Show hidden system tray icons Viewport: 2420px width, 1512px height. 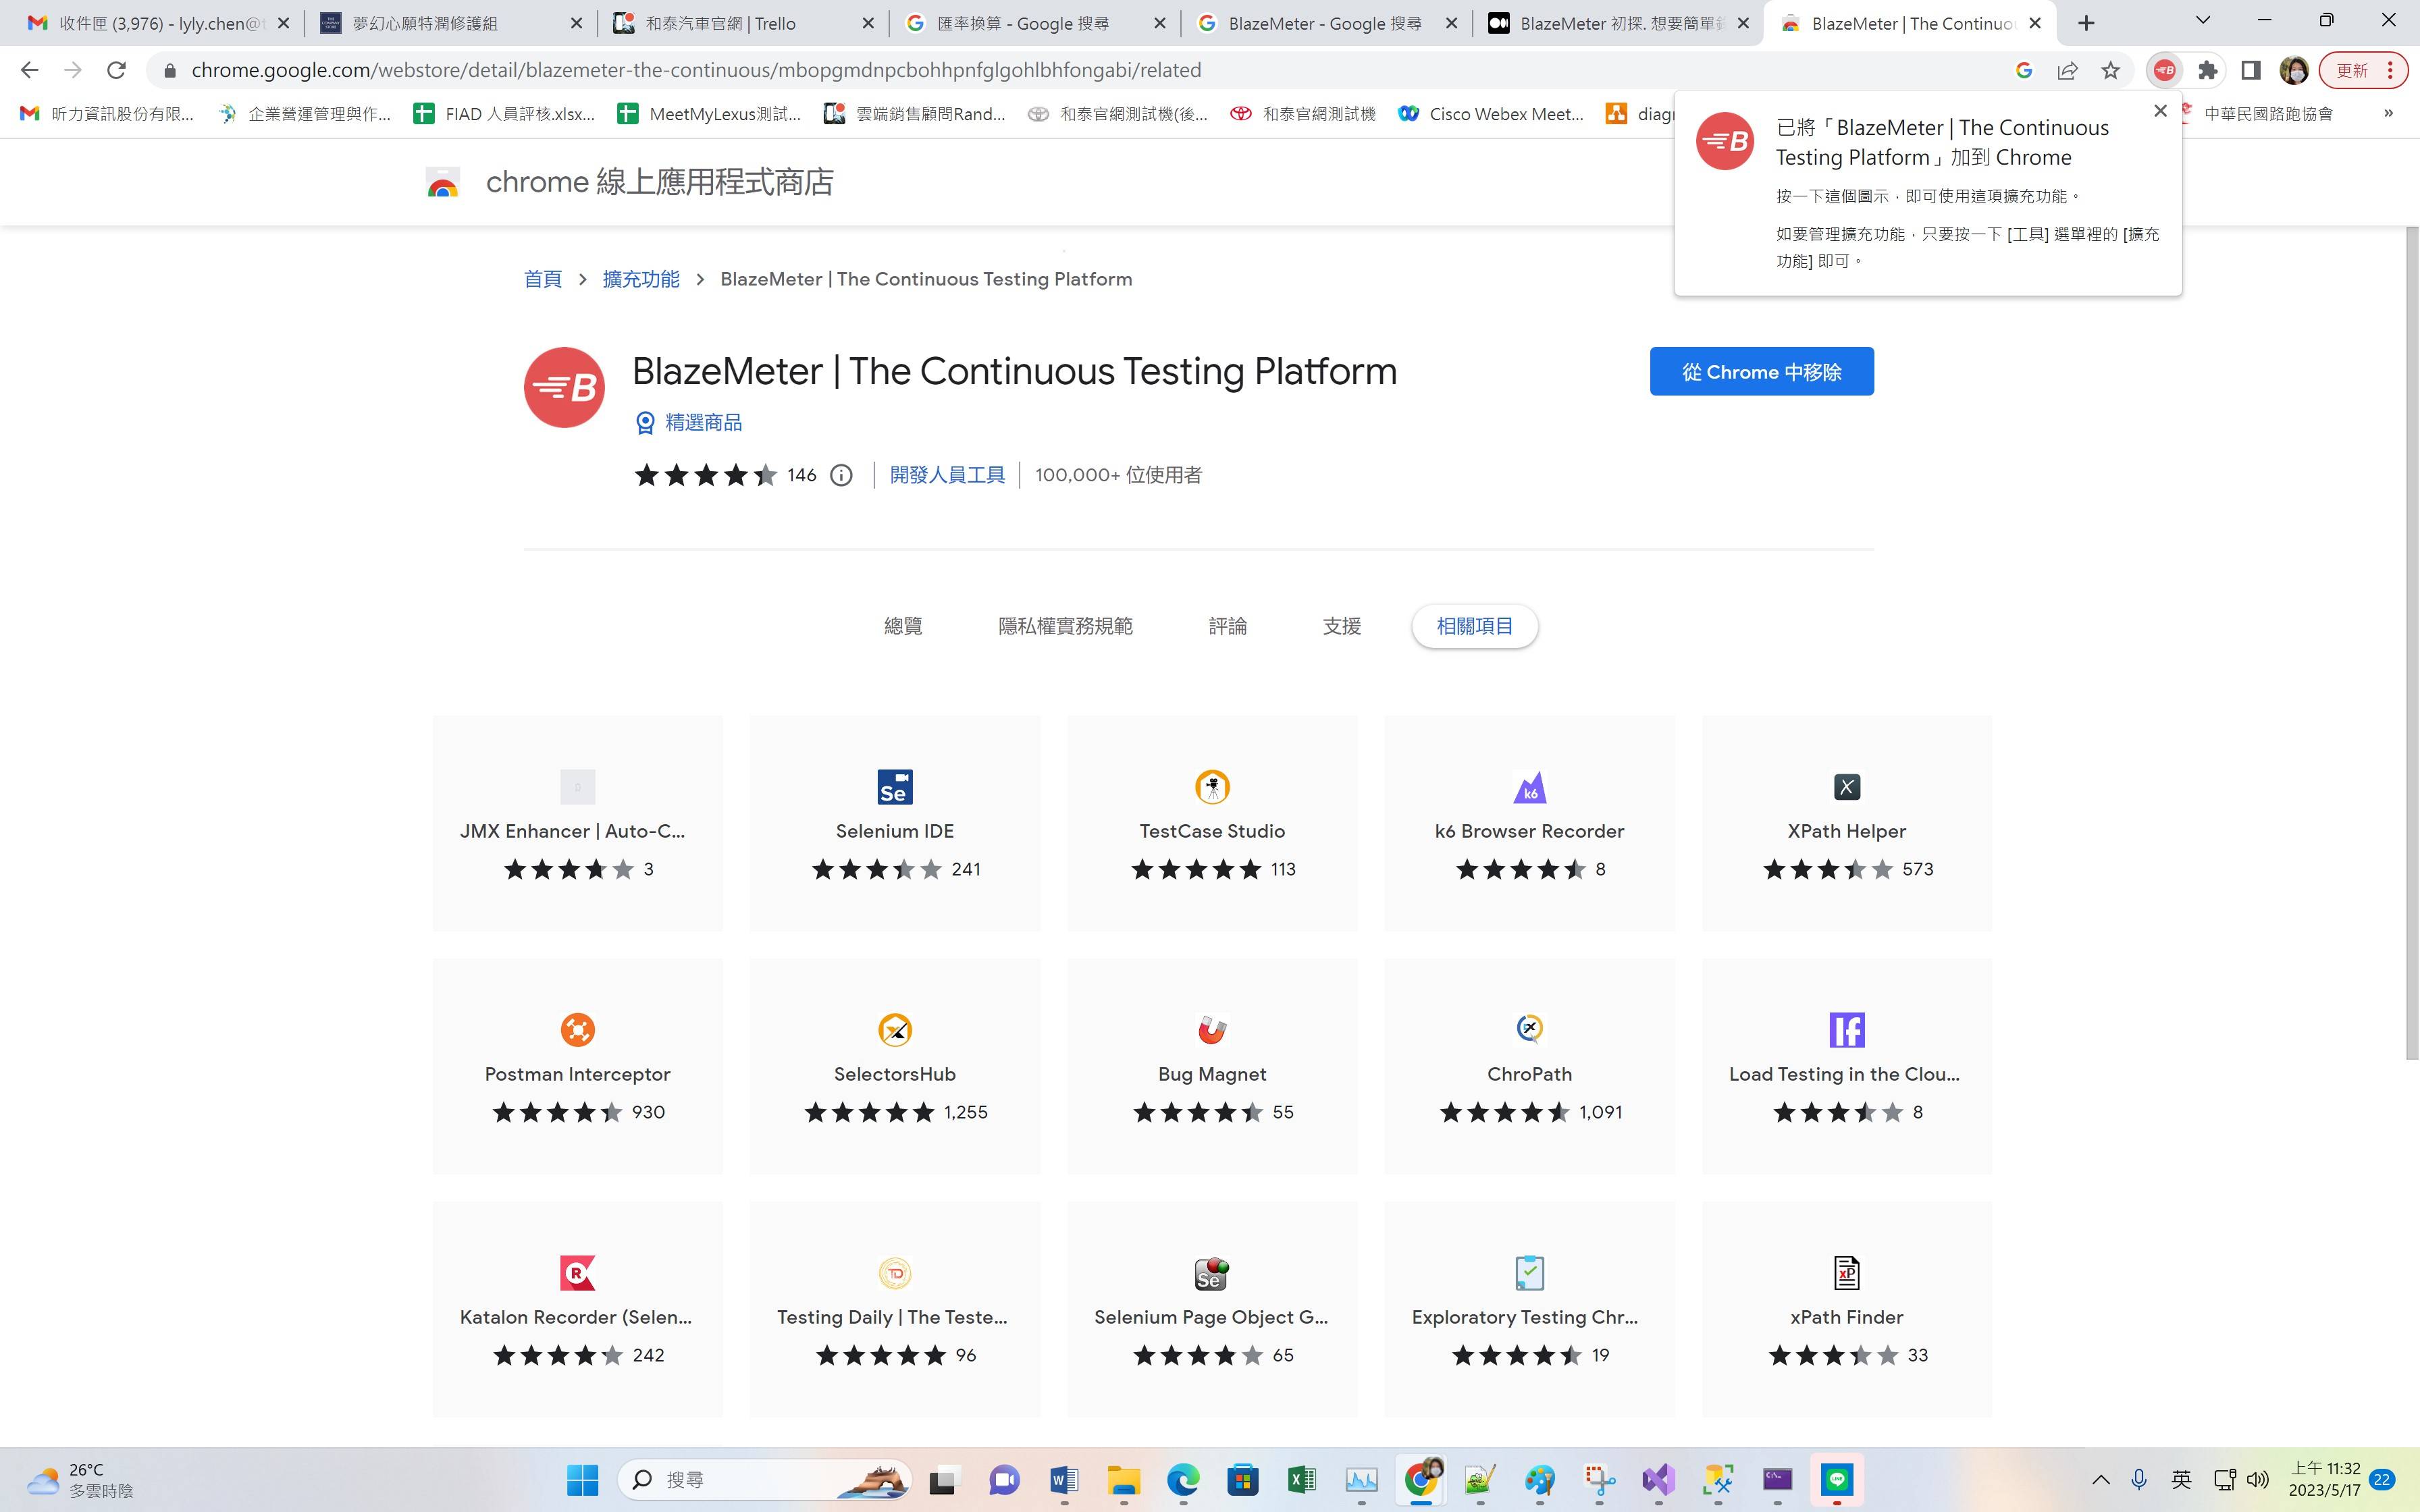point(2100,1480)
